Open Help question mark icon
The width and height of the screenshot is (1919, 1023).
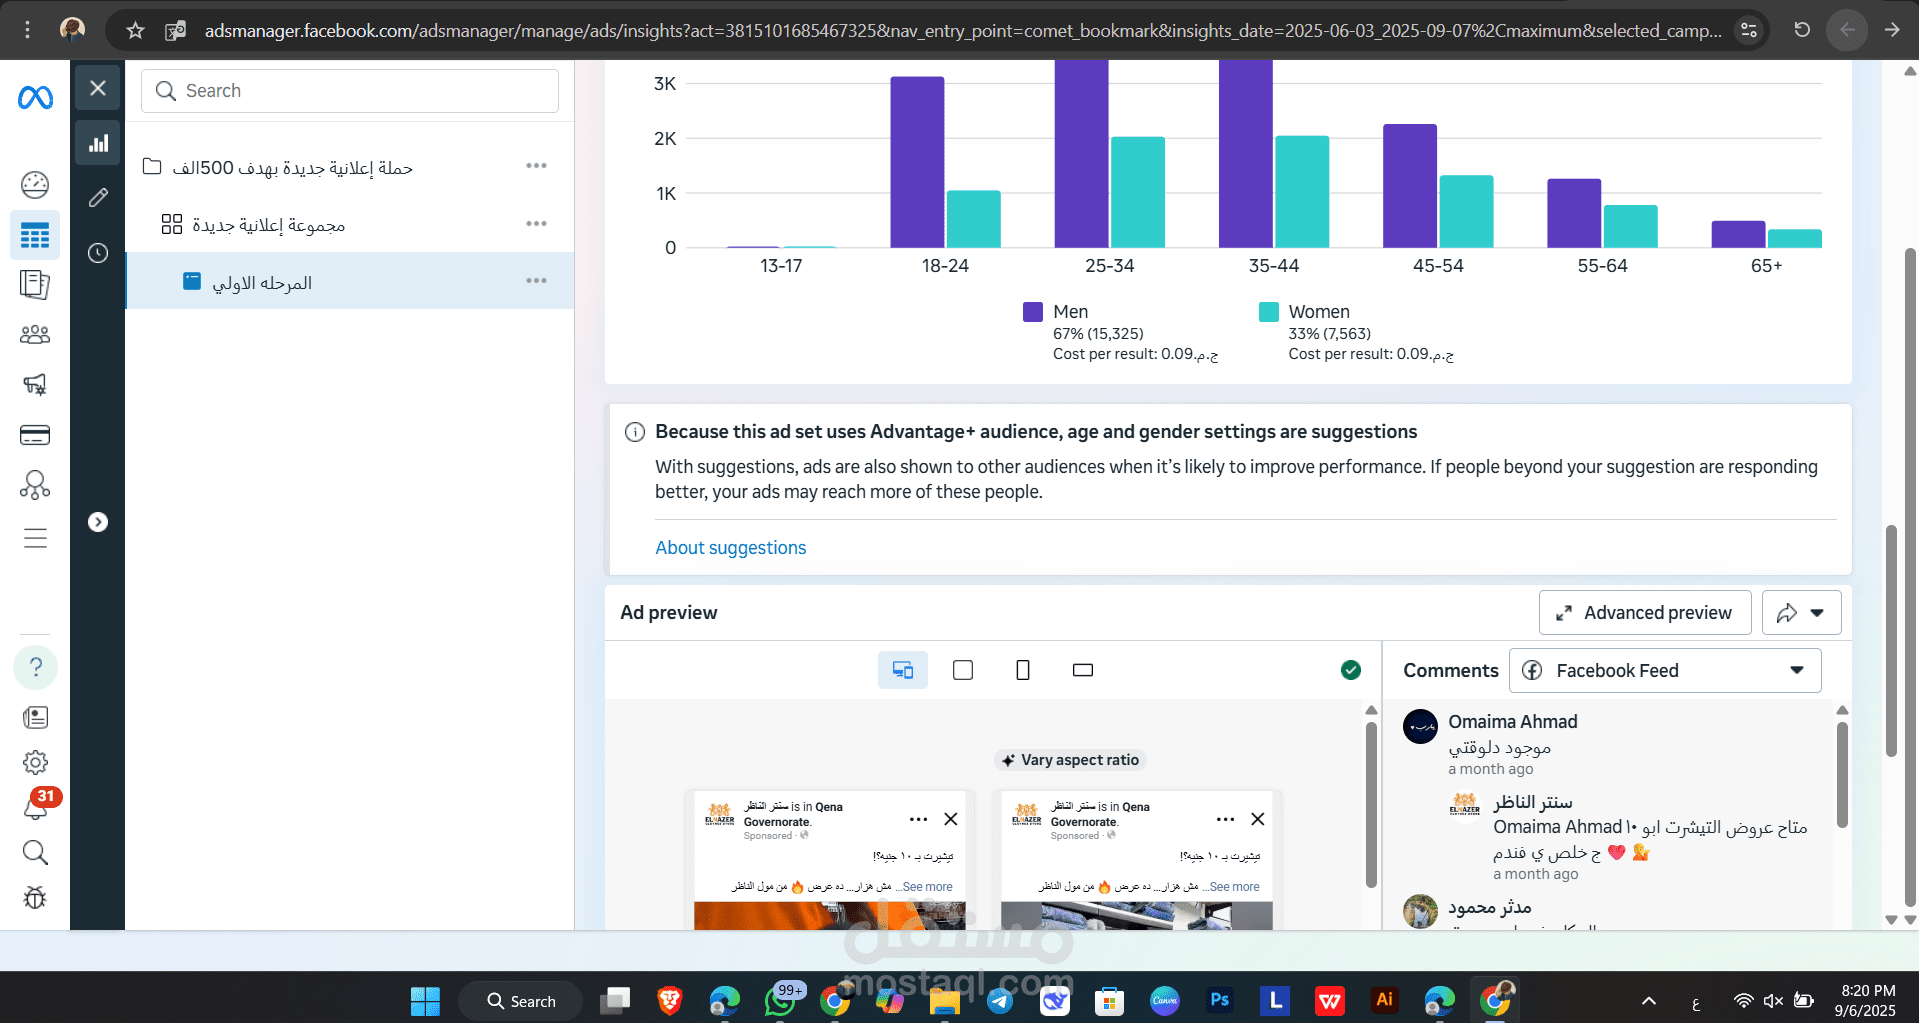pos(35,667)
